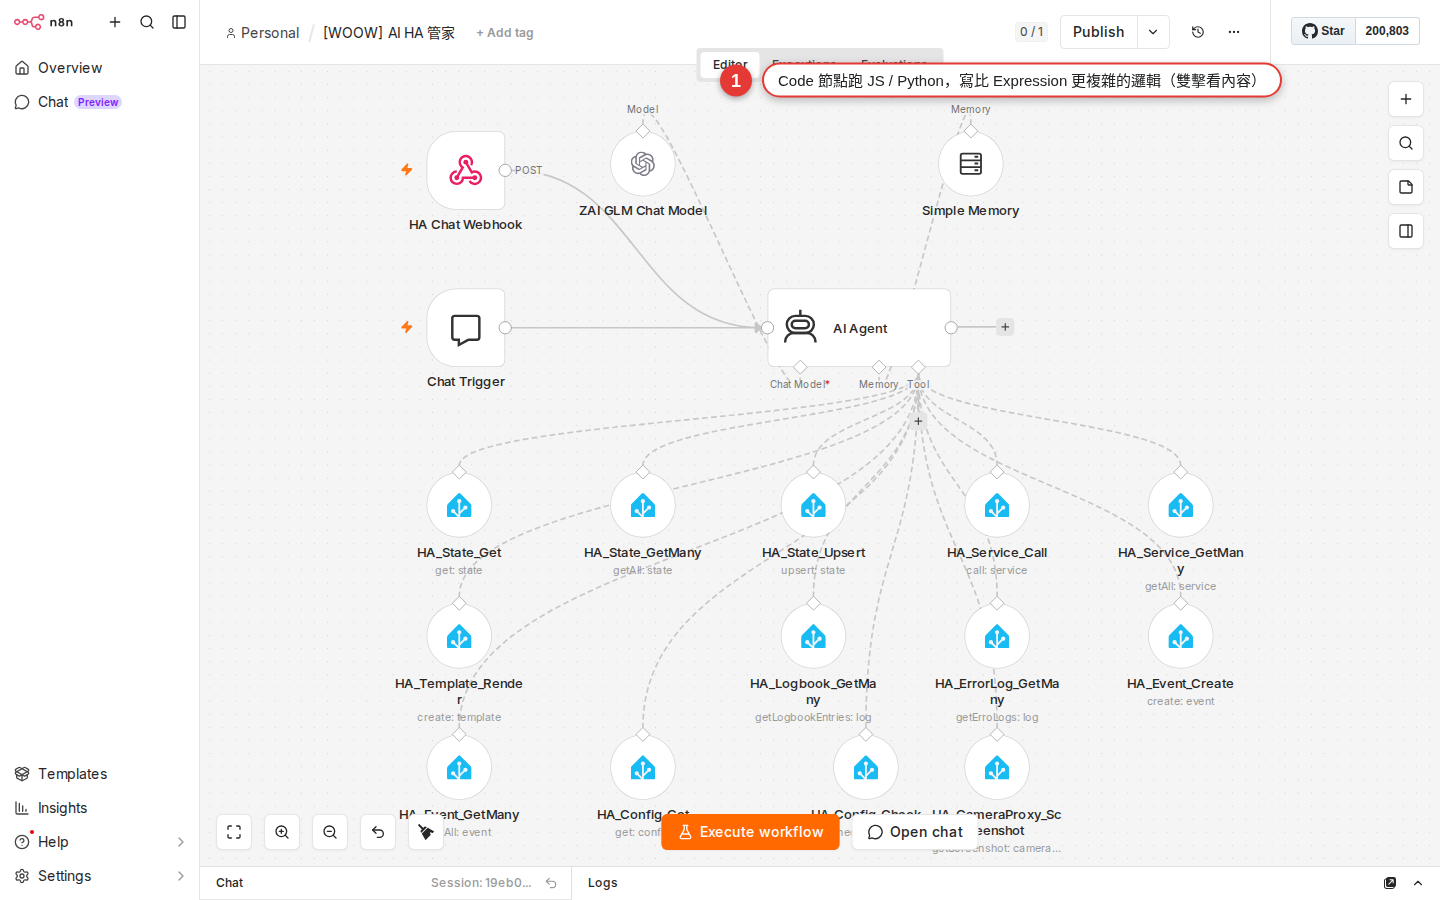The width and height of the screenshot is (1440, 900).
Task: Open the add node panel
Action: point(1406,99)
